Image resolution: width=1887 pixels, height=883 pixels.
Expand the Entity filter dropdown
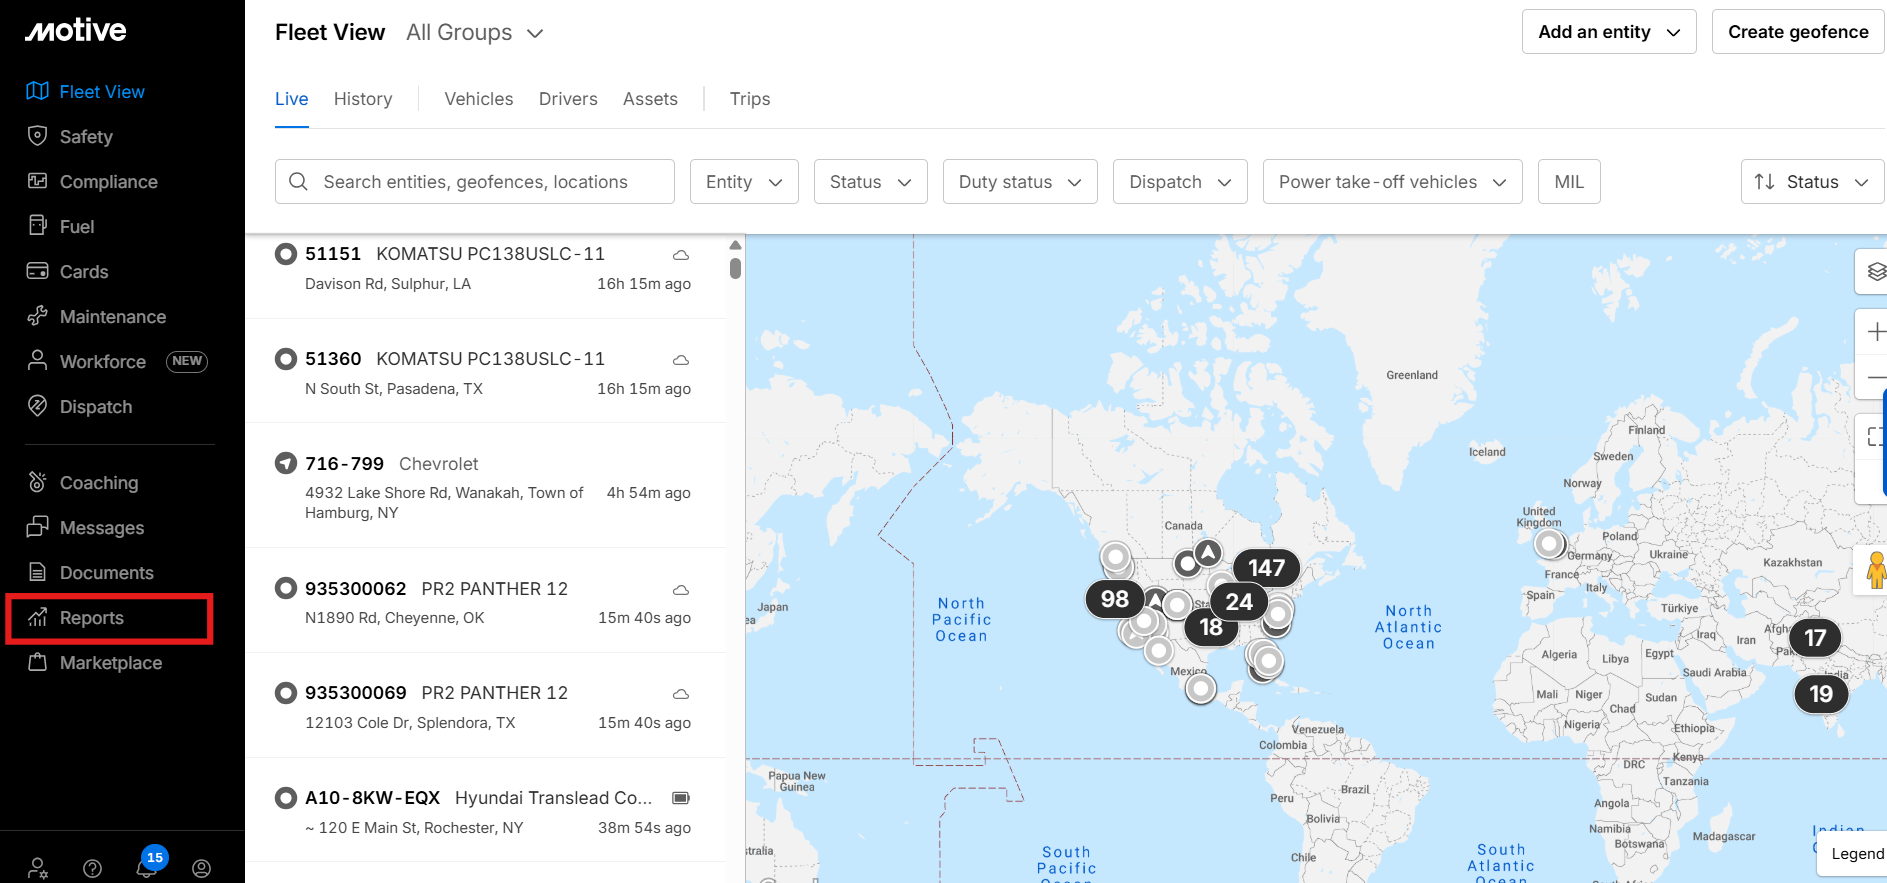[x=743, y=182]
